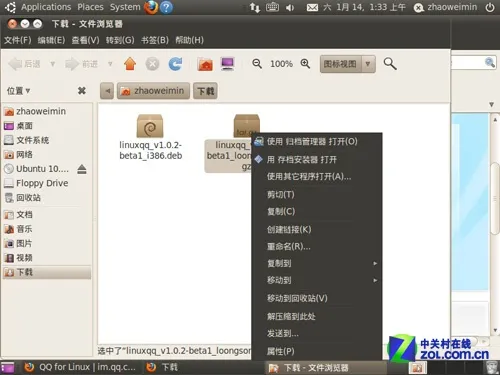Click the Stop loading icon

point(152,64)
